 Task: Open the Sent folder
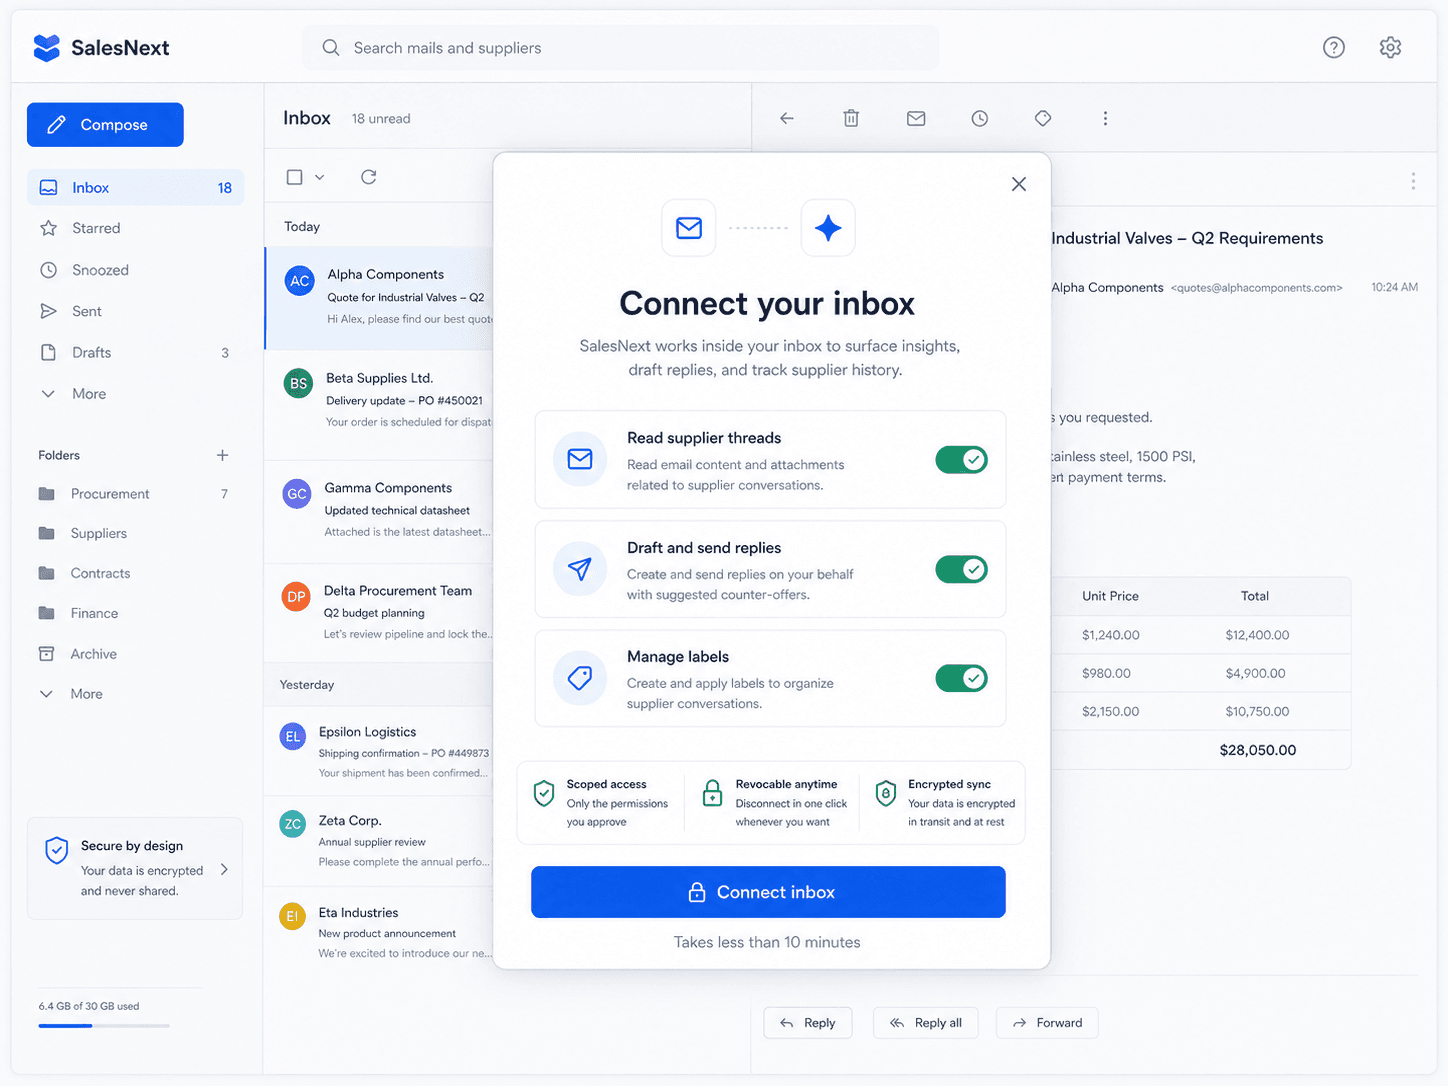pyautogui.click(x=135, y=311)
